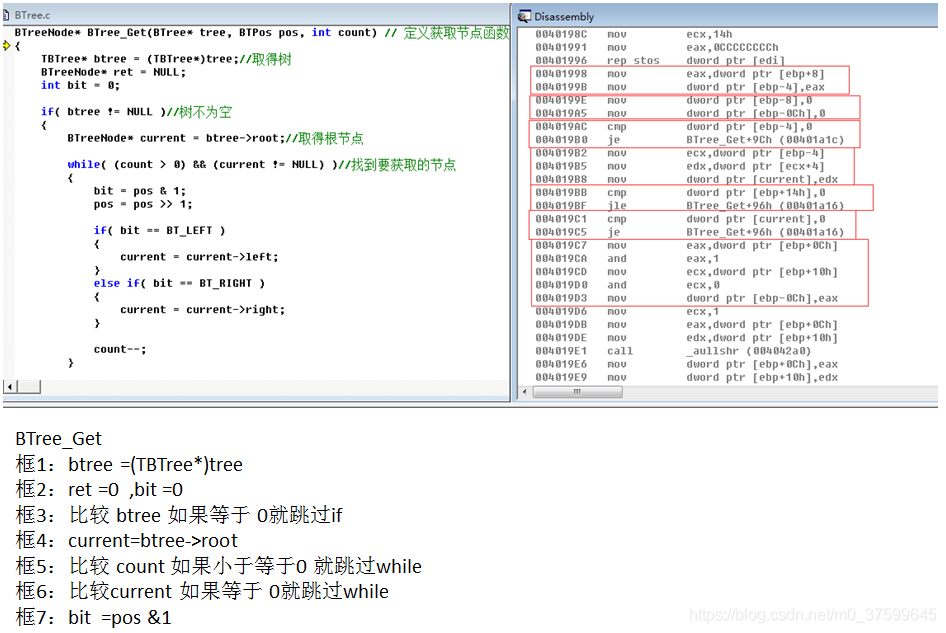Click the cmp instruction at 004019BB

point(680,193)
